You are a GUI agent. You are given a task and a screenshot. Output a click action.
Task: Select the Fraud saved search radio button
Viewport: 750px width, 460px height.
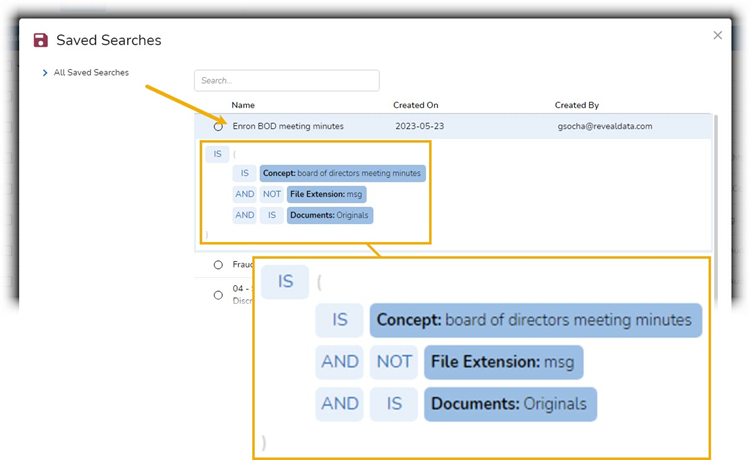[x=218, y=264]
